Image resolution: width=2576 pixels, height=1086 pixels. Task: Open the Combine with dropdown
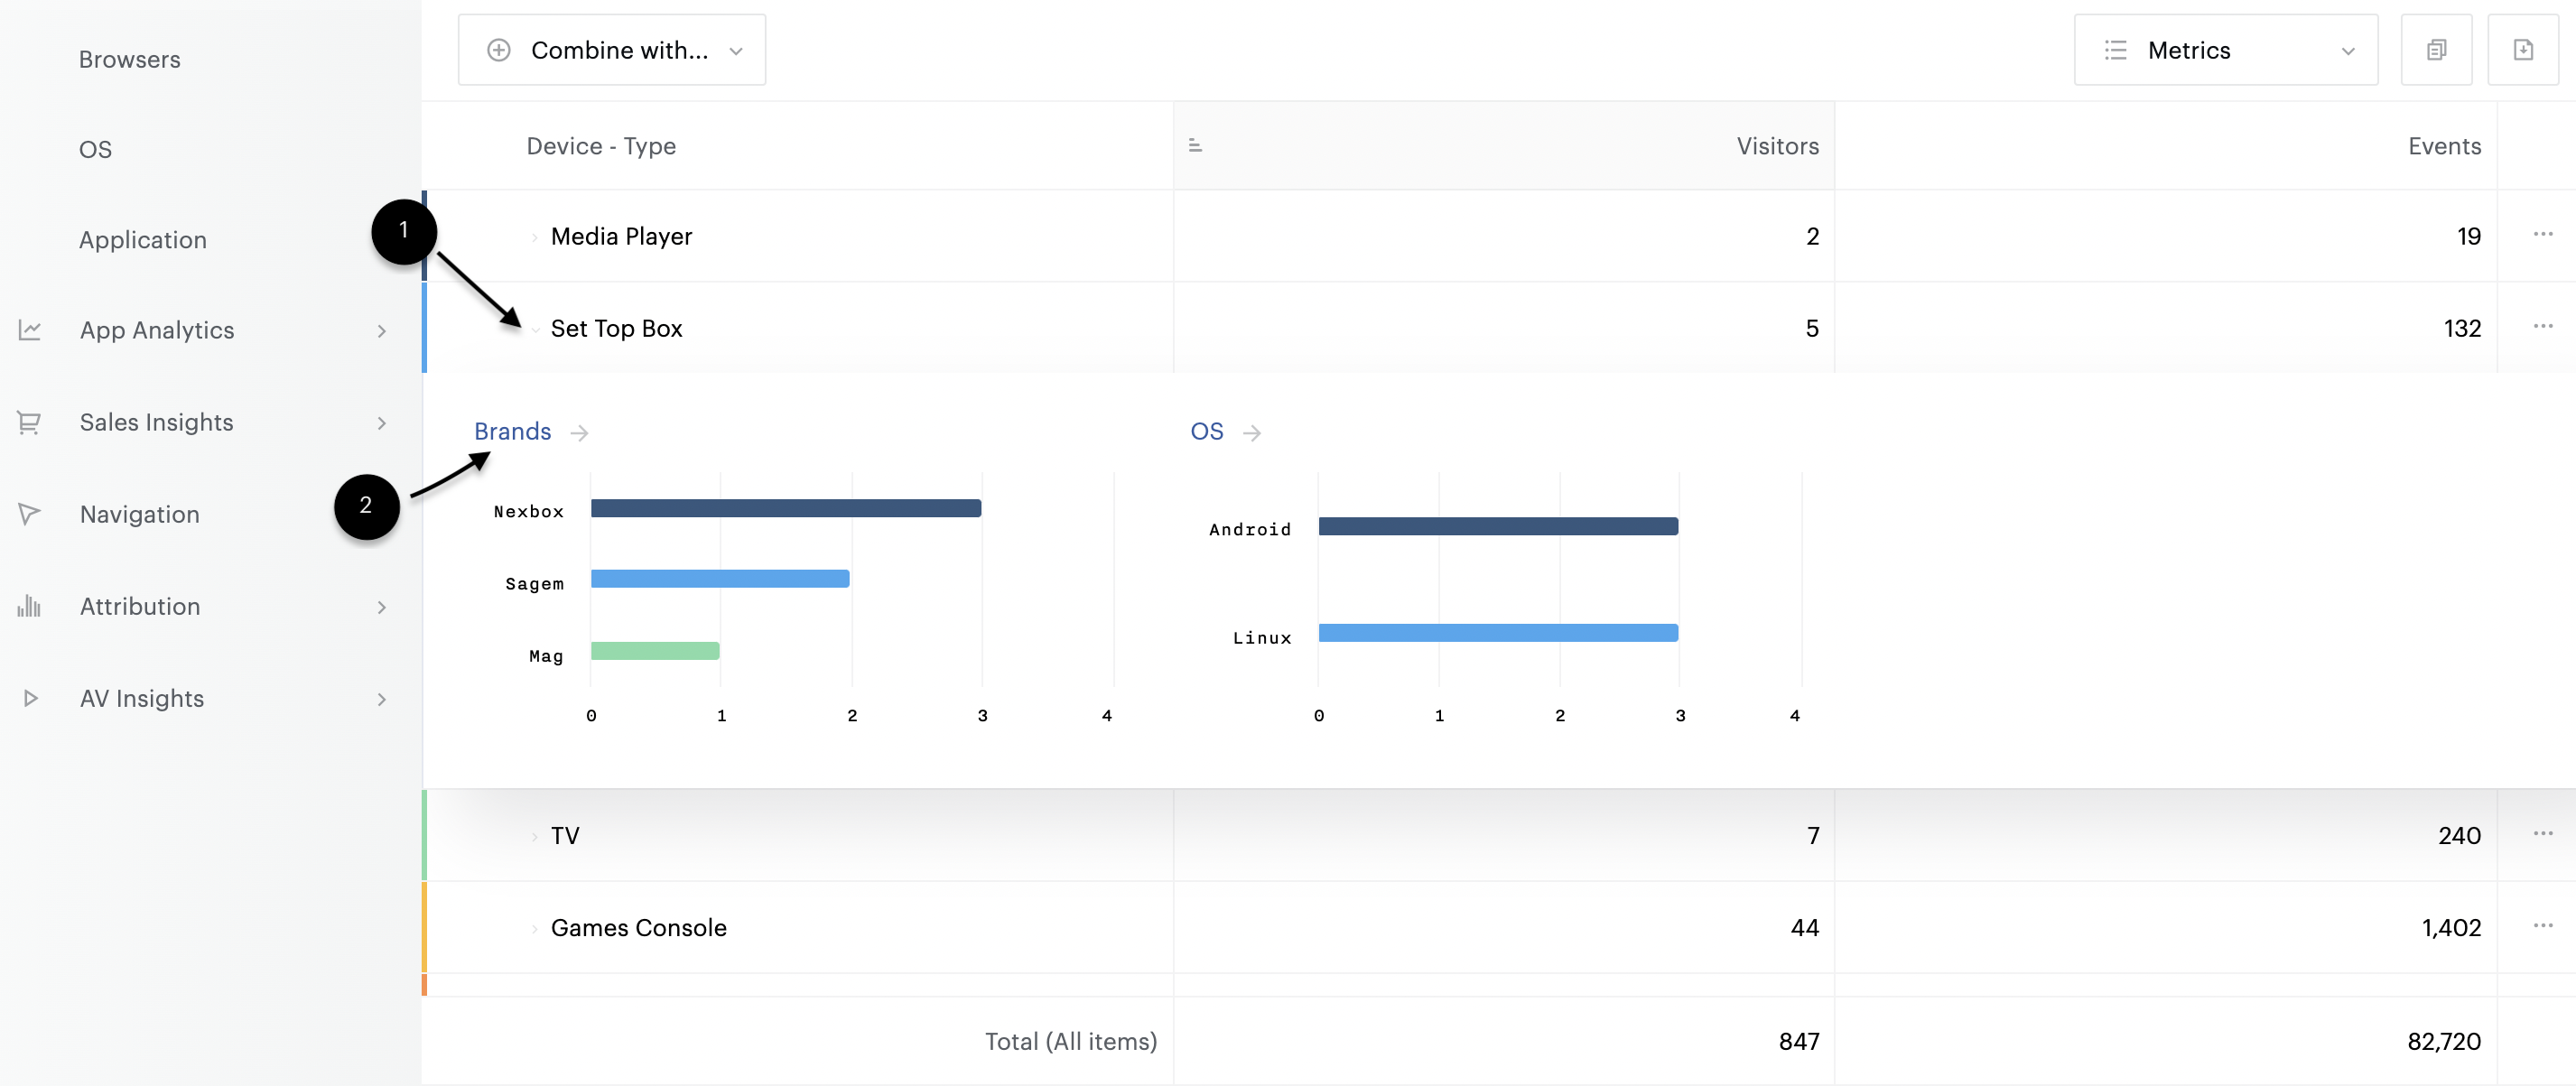612,50
